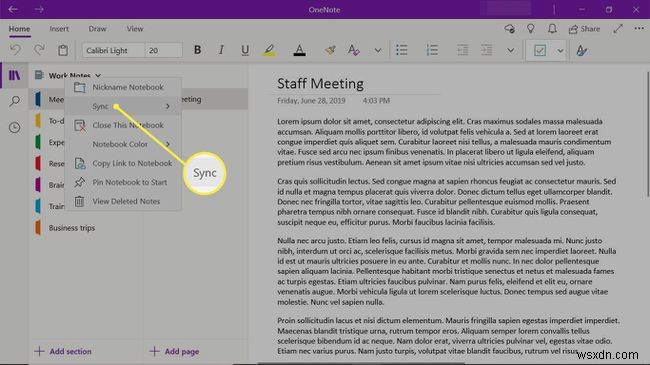Switch to the View tab
This screenshot has height=365, width=650.
pyautogui.click(x=135, y=29)
